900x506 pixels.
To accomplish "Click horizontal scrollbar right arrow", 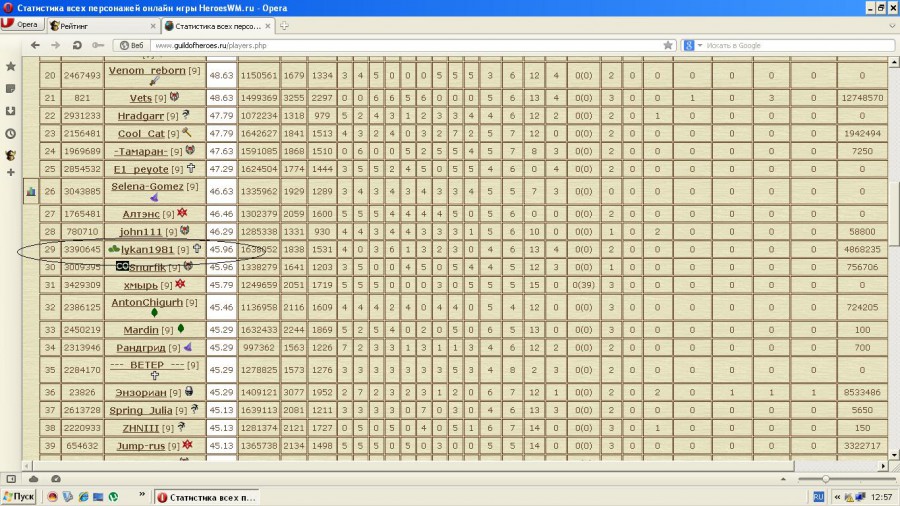I will coord(883,466).
